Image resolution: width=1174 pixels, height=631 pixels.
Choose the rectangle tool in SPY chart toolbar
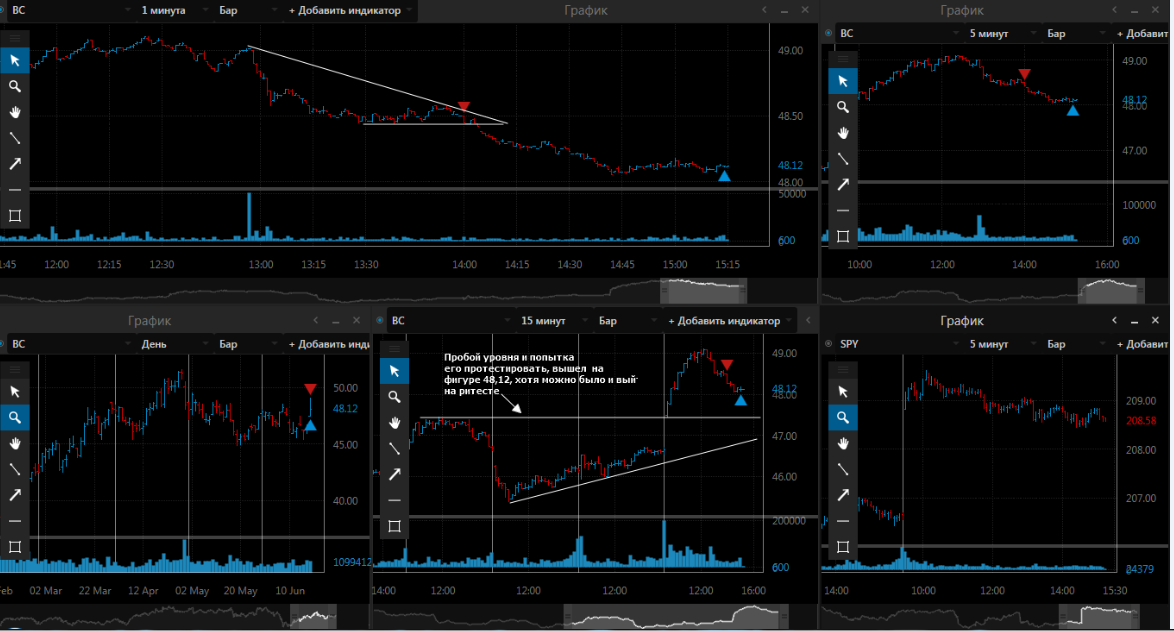(x=842, y=546)
